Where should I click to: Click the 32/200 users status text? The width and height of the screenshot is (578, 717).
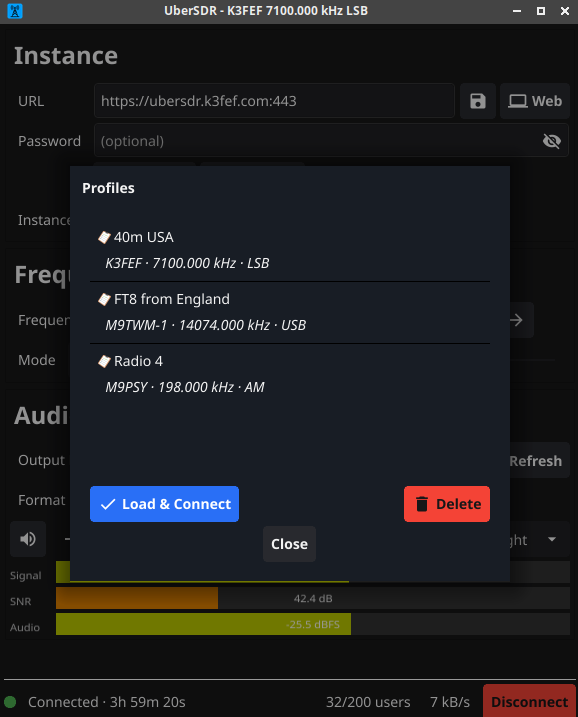pyautogui.click(x=368, y=702)
